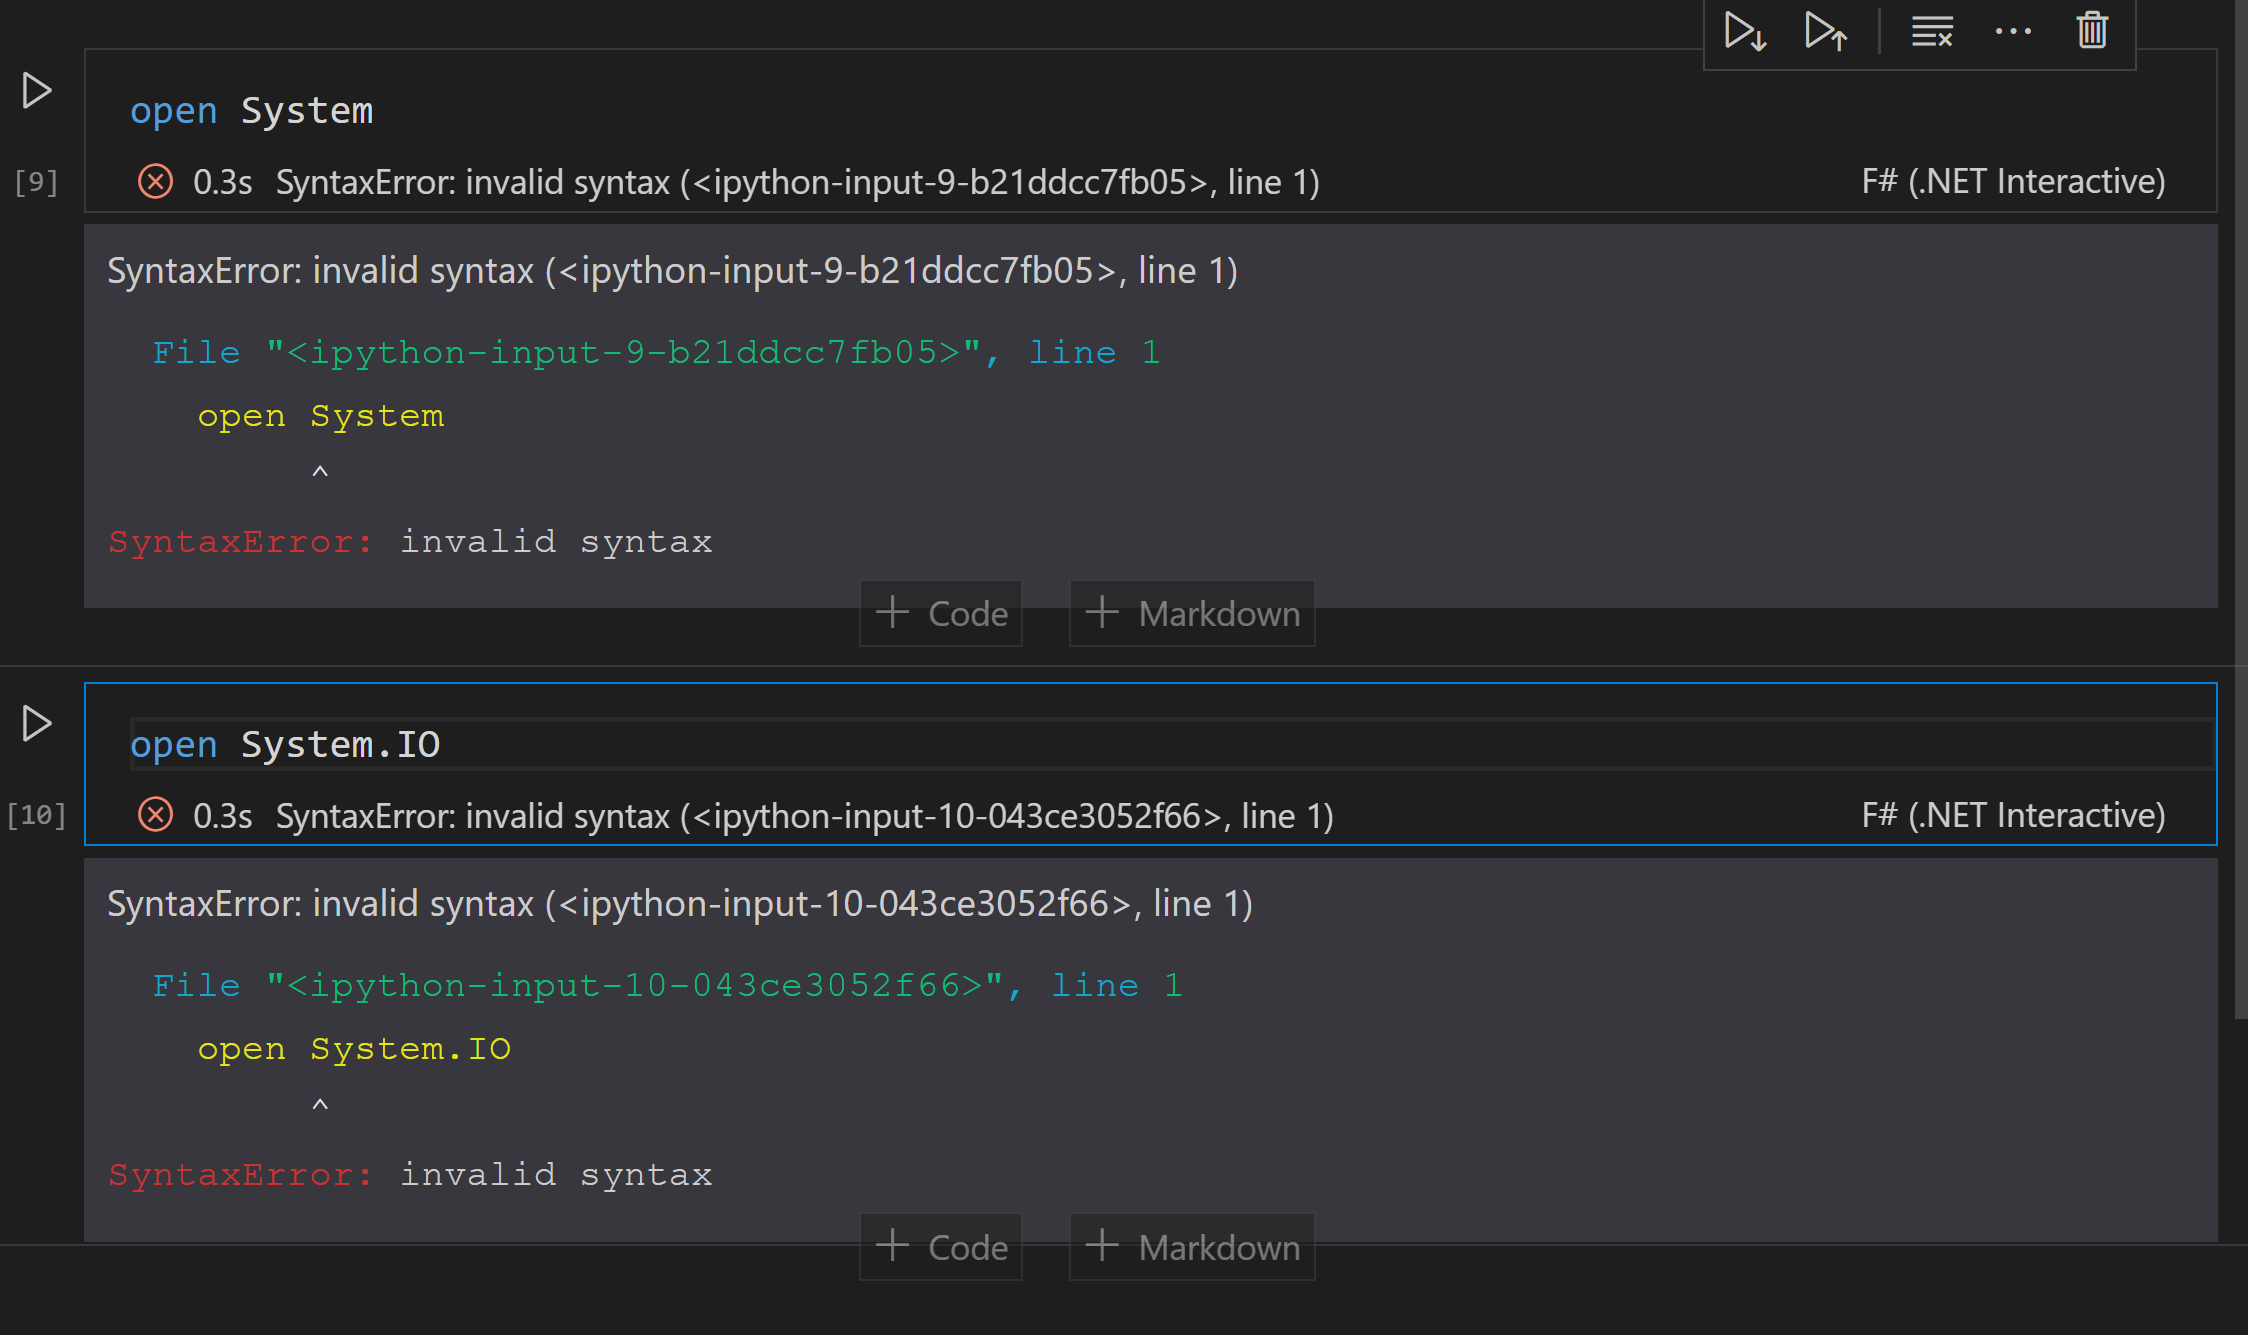
Task: Click ipython-input-10 File traceback line
Action: [x=667, y=985]
